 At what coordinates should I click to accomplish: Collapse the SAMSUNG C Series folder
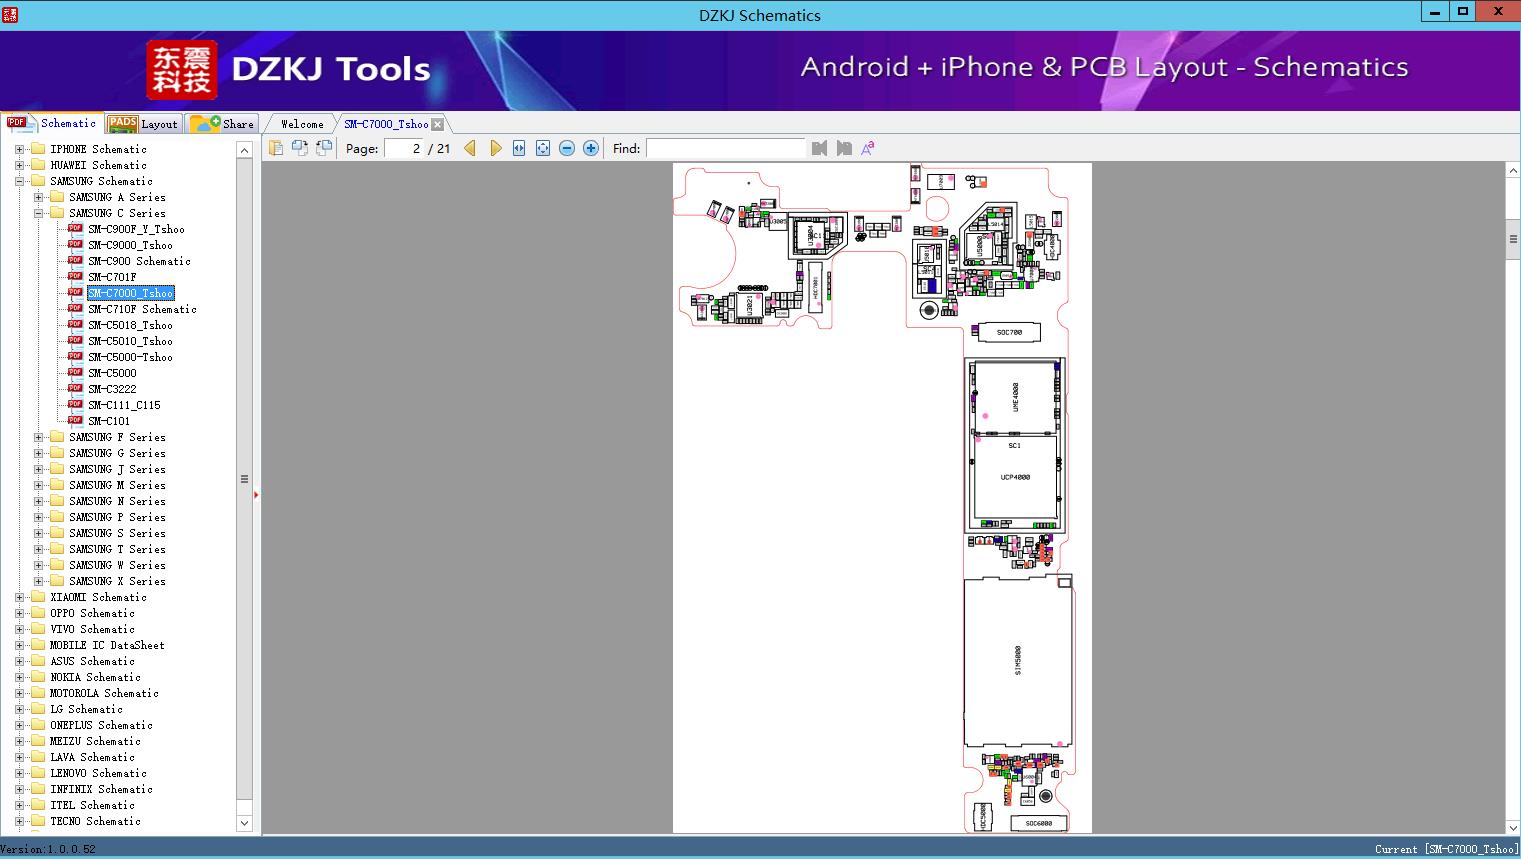pos(38,213)
